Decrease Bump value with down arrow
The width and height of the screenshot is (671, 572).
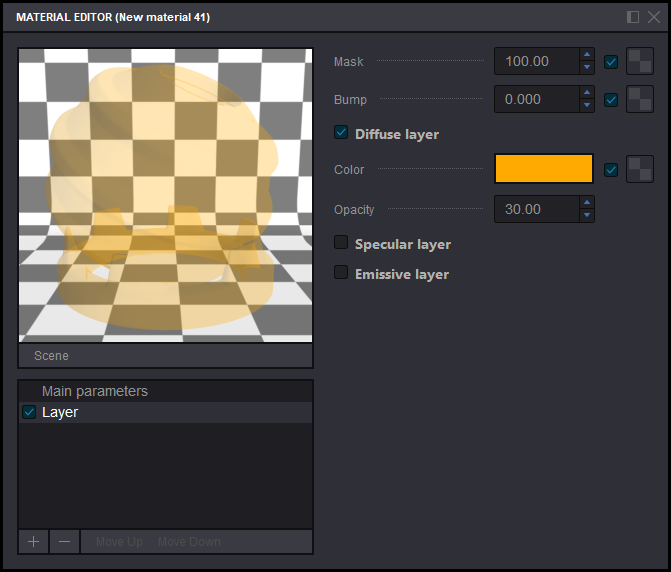[587, 106]
